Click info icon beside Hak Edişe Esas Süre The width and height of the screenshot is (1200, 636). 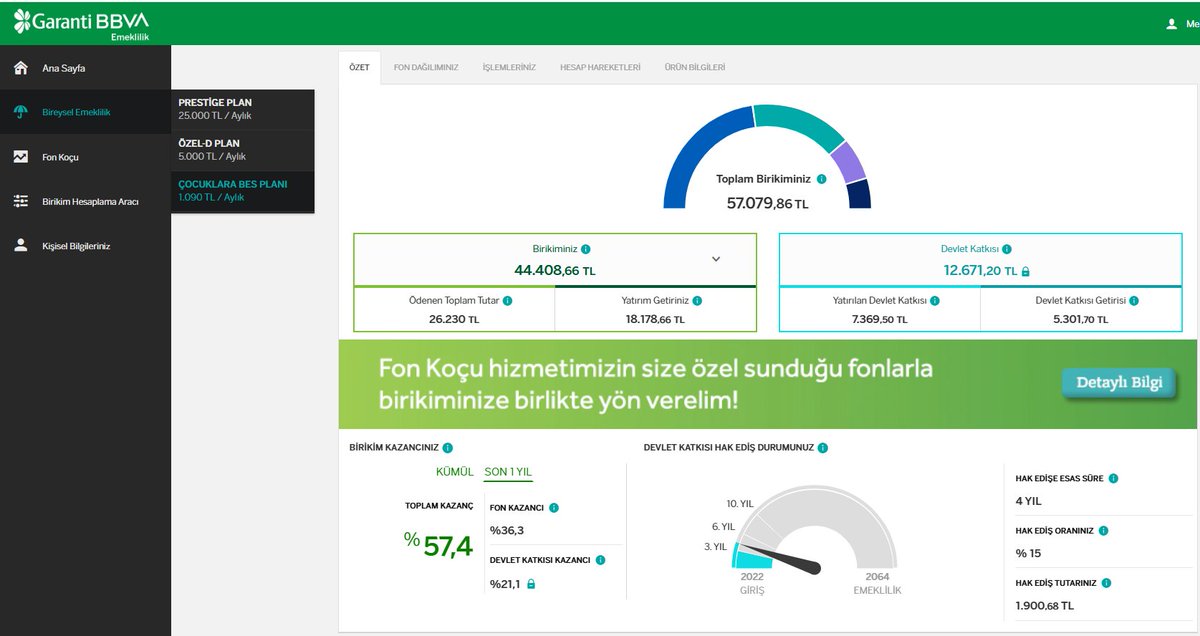(1113, 478)
